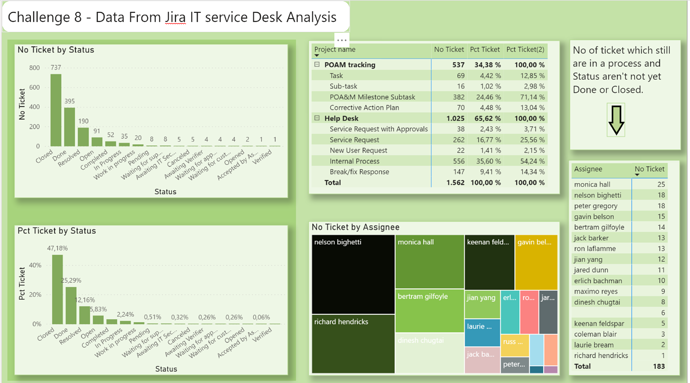Click the green down arrow icon
The width and height of the screenshot is (690, 383).
click(x=616, y=120)
